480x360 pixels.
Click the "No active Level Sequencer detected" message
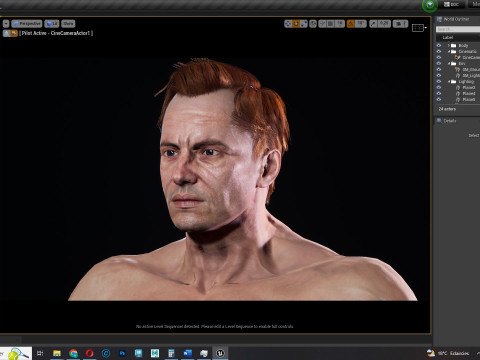click(215, 326)
